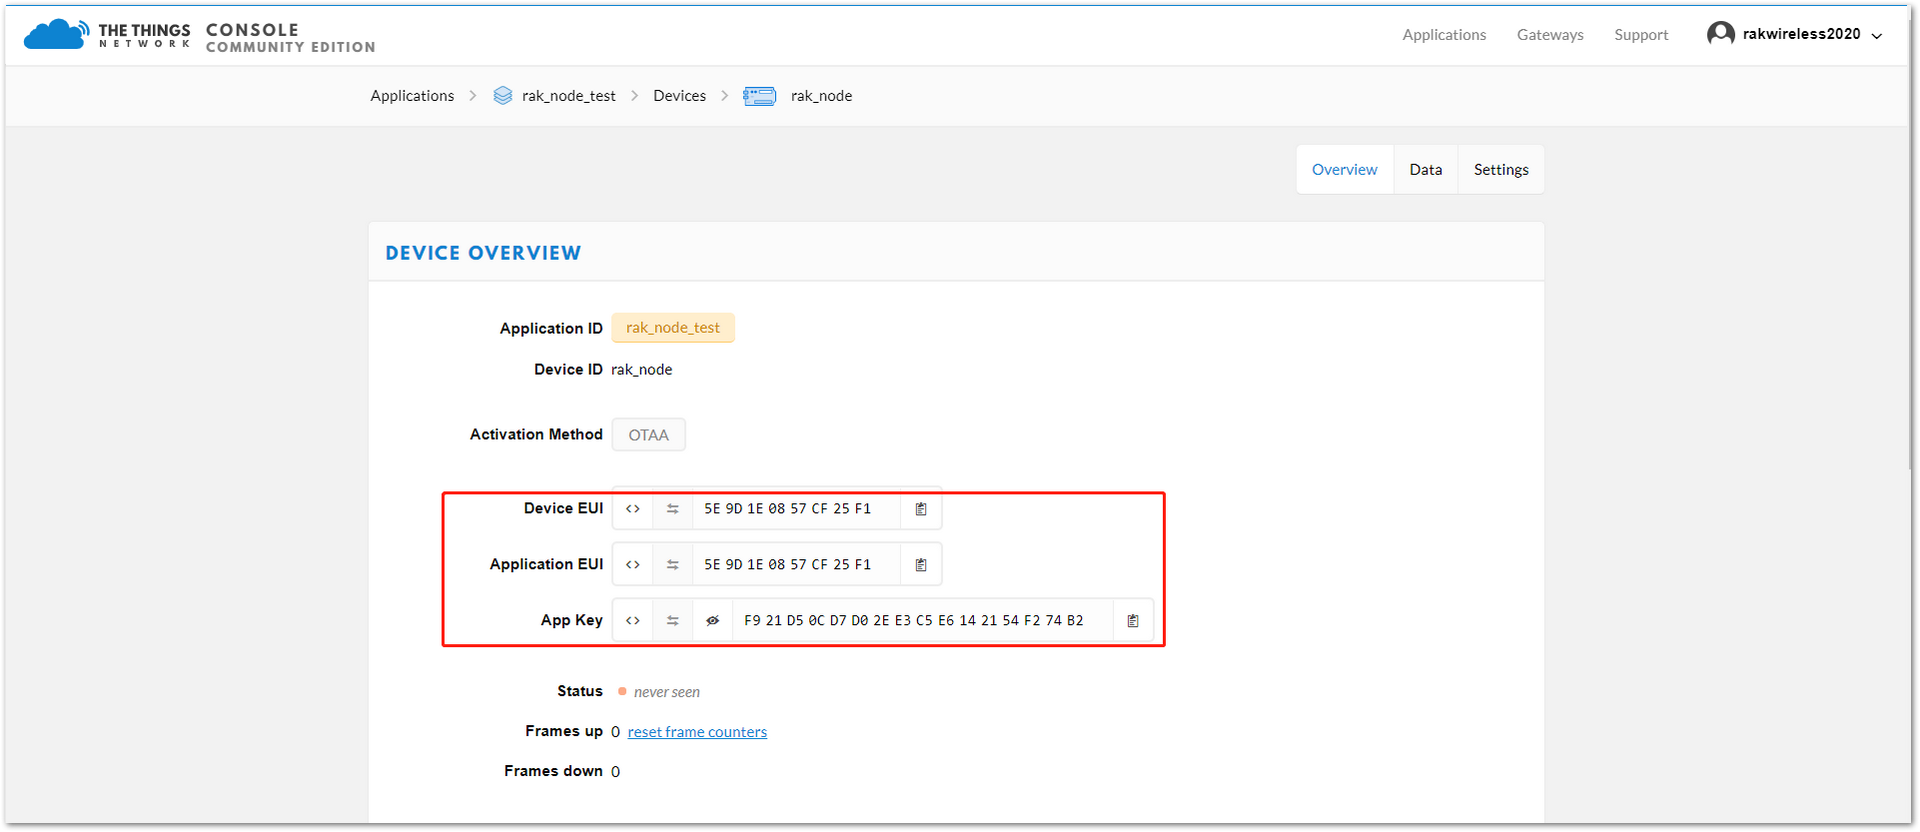Image resolution: width=1920 pixels, height=832 pixels.
Task: Go to Applications breadcrumb link
Action: pyautogui.click(x=412, y=96)
